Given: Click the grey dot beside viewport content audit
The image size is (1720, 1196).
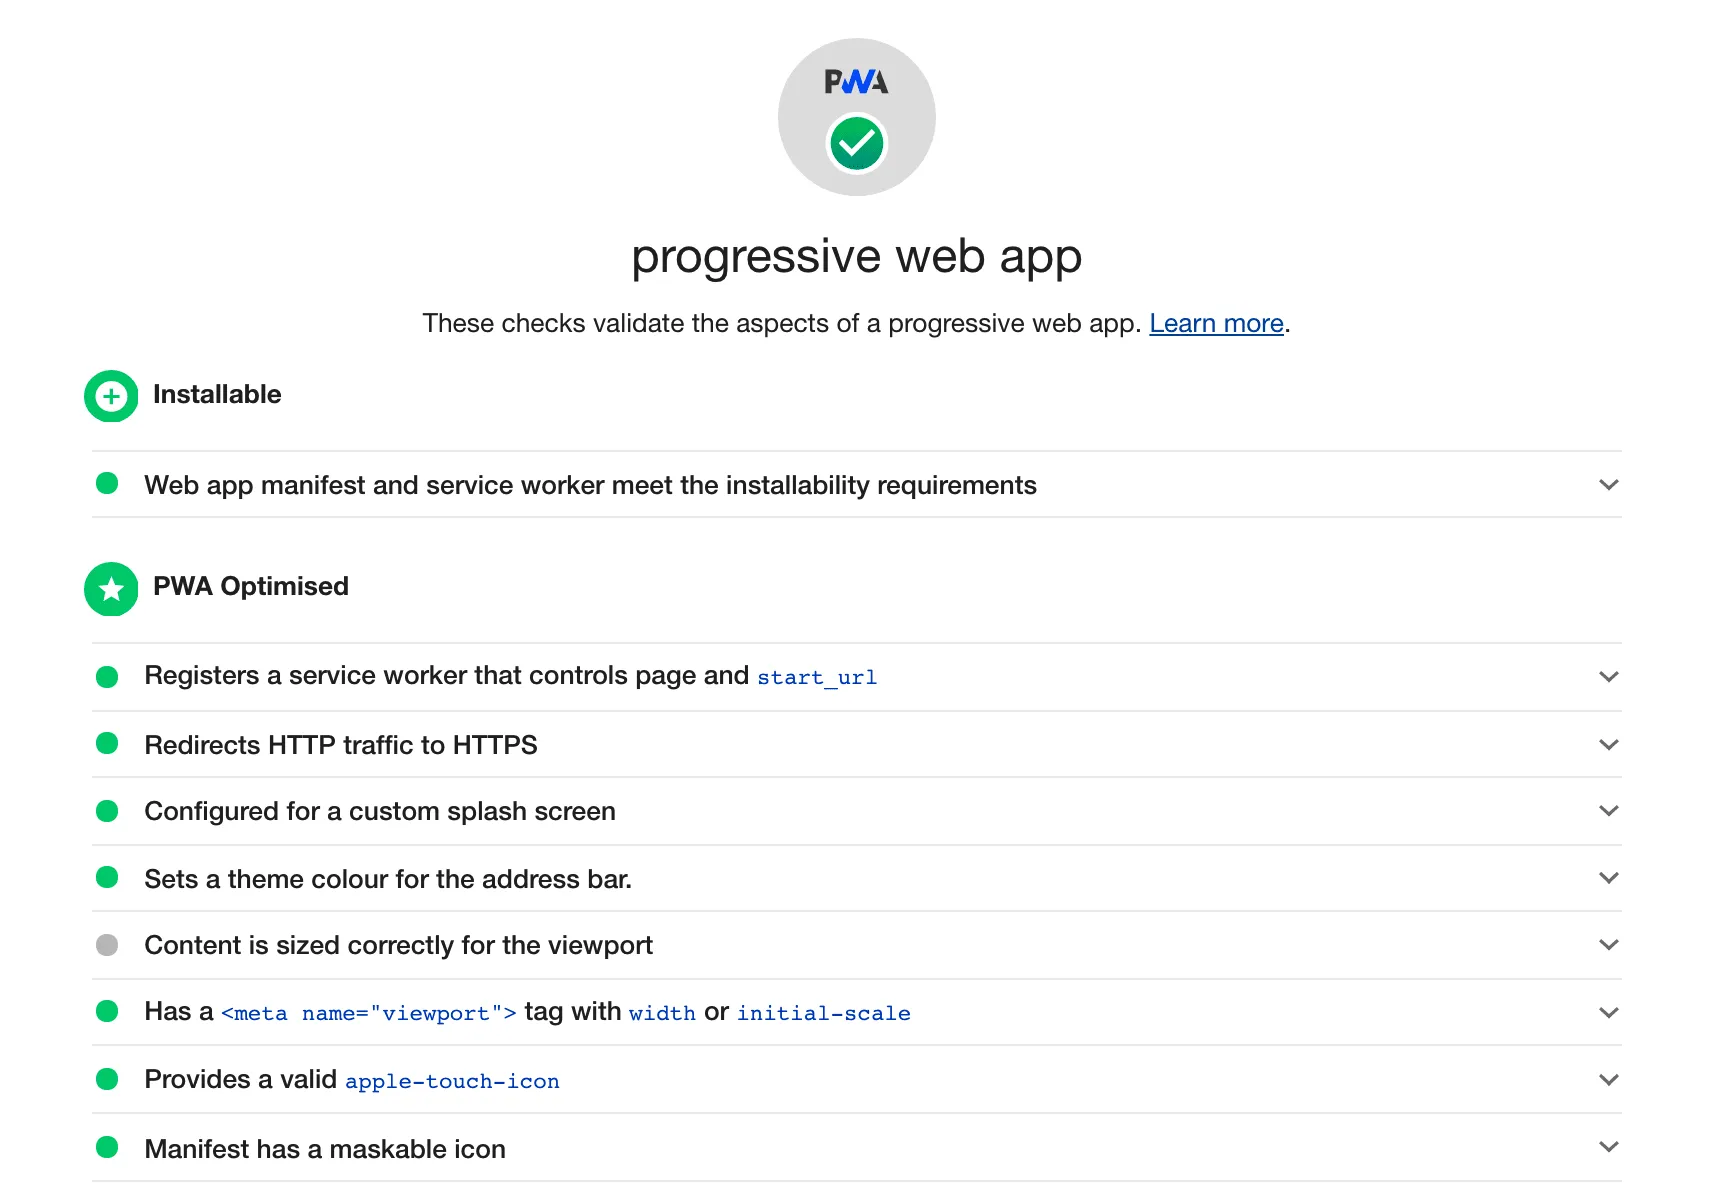Looking at the screenshot, I should [x=107, y=945].
